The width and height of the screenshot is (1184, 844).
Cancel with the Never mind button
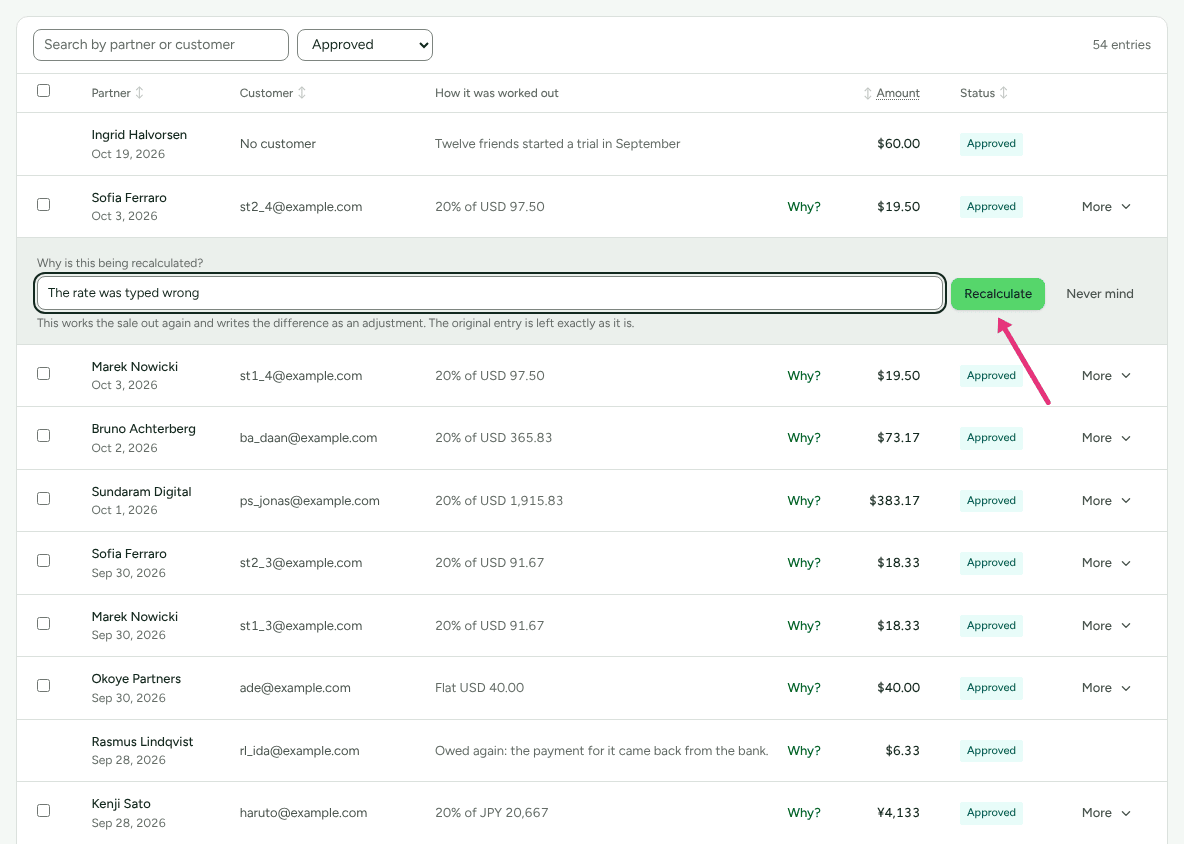tap(1099, 294)
